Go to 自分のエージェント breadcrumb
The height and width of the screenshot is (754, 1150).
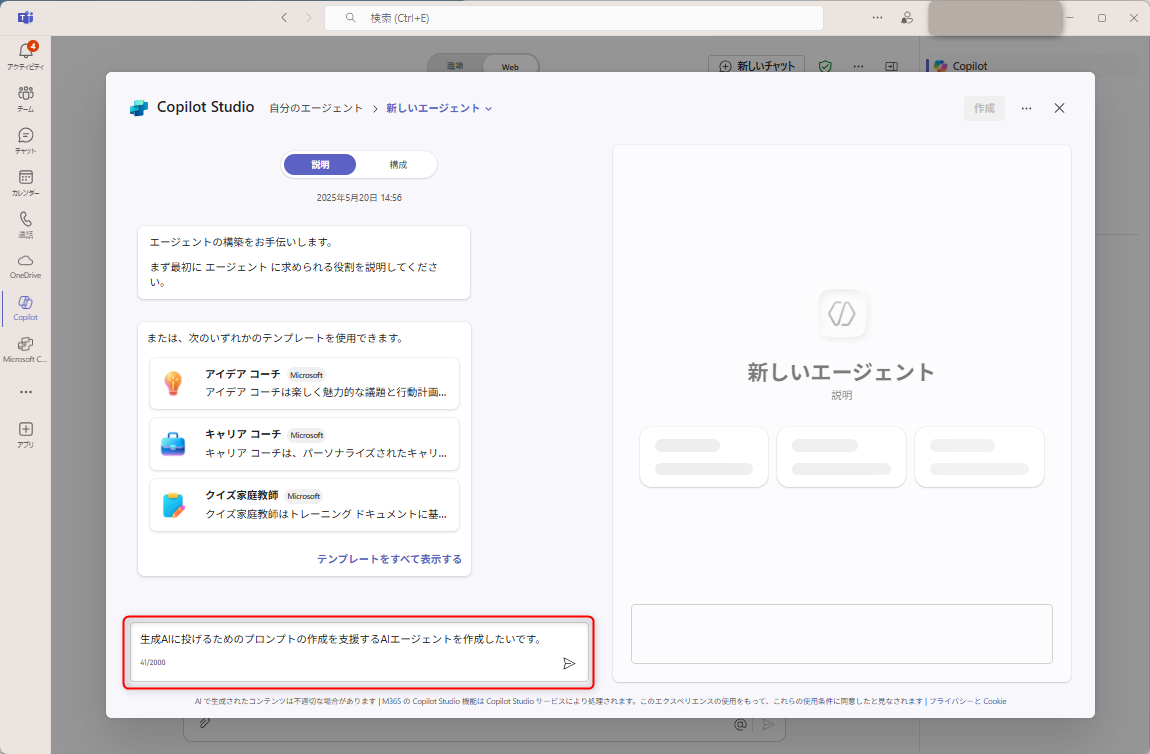316,108
